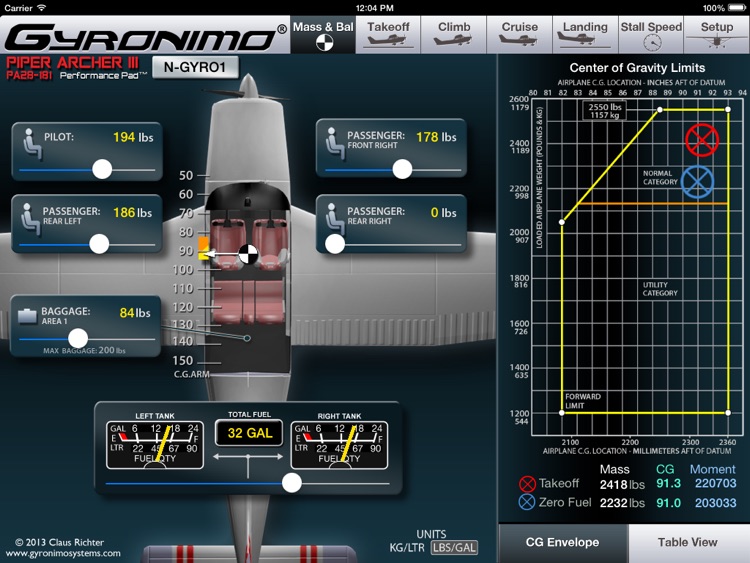Click the Rear Right passenger seat icon
The width and height of the screenshot is (750, 563).
(335, 219)
